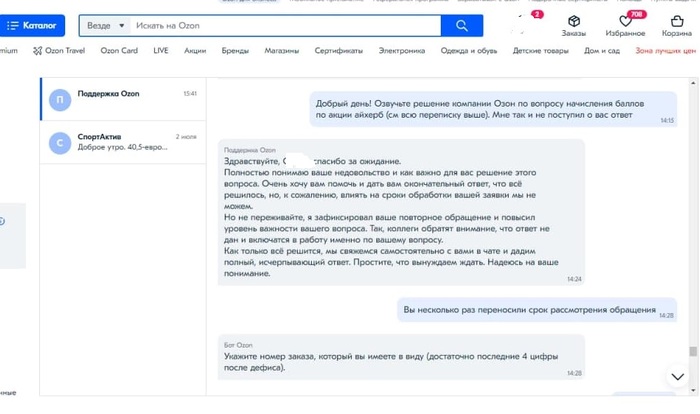Viewport: 700px width, 414px height.
Task: Open Дом и сад category link
Action: pyautogui.click(x=602, y=50)
